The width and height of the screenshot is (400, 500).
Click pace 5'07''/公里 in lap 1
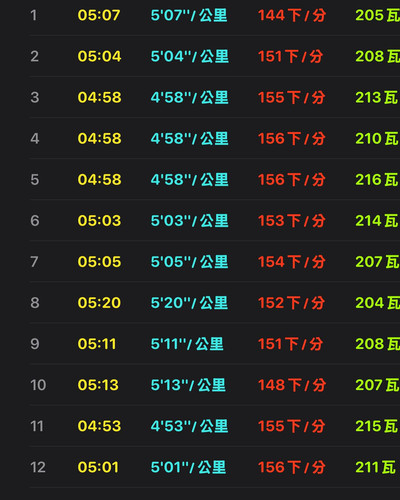click(x=189, y=15)
